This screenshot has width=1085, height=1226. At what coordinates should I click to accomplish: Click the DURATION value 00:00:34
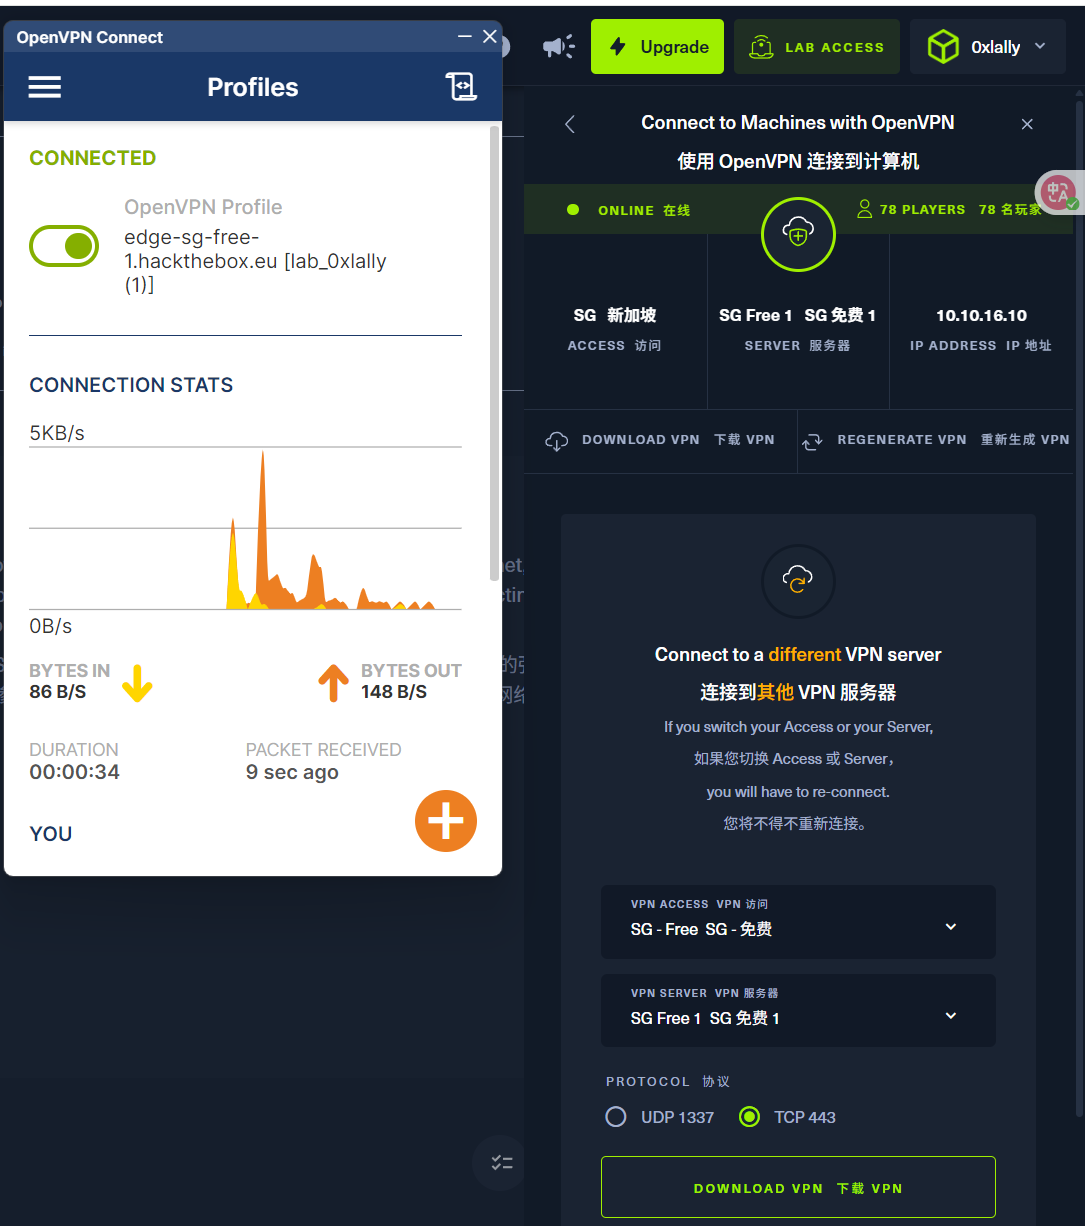coord(75,772)
